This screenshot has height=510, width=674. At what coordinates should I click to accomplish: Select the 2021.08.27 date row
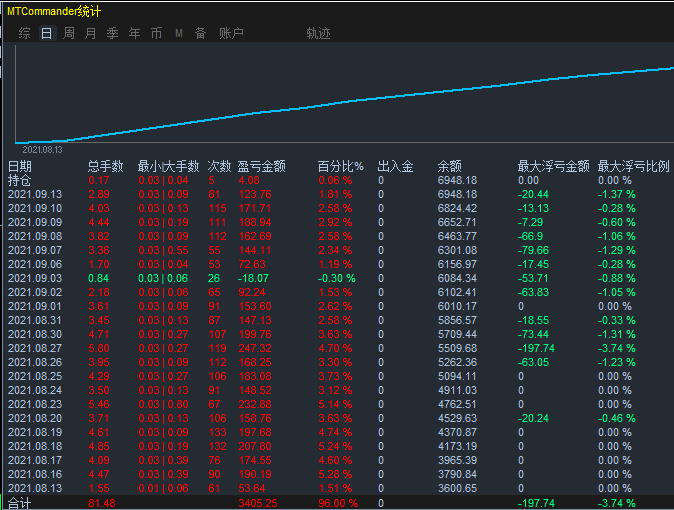(35, 348)
